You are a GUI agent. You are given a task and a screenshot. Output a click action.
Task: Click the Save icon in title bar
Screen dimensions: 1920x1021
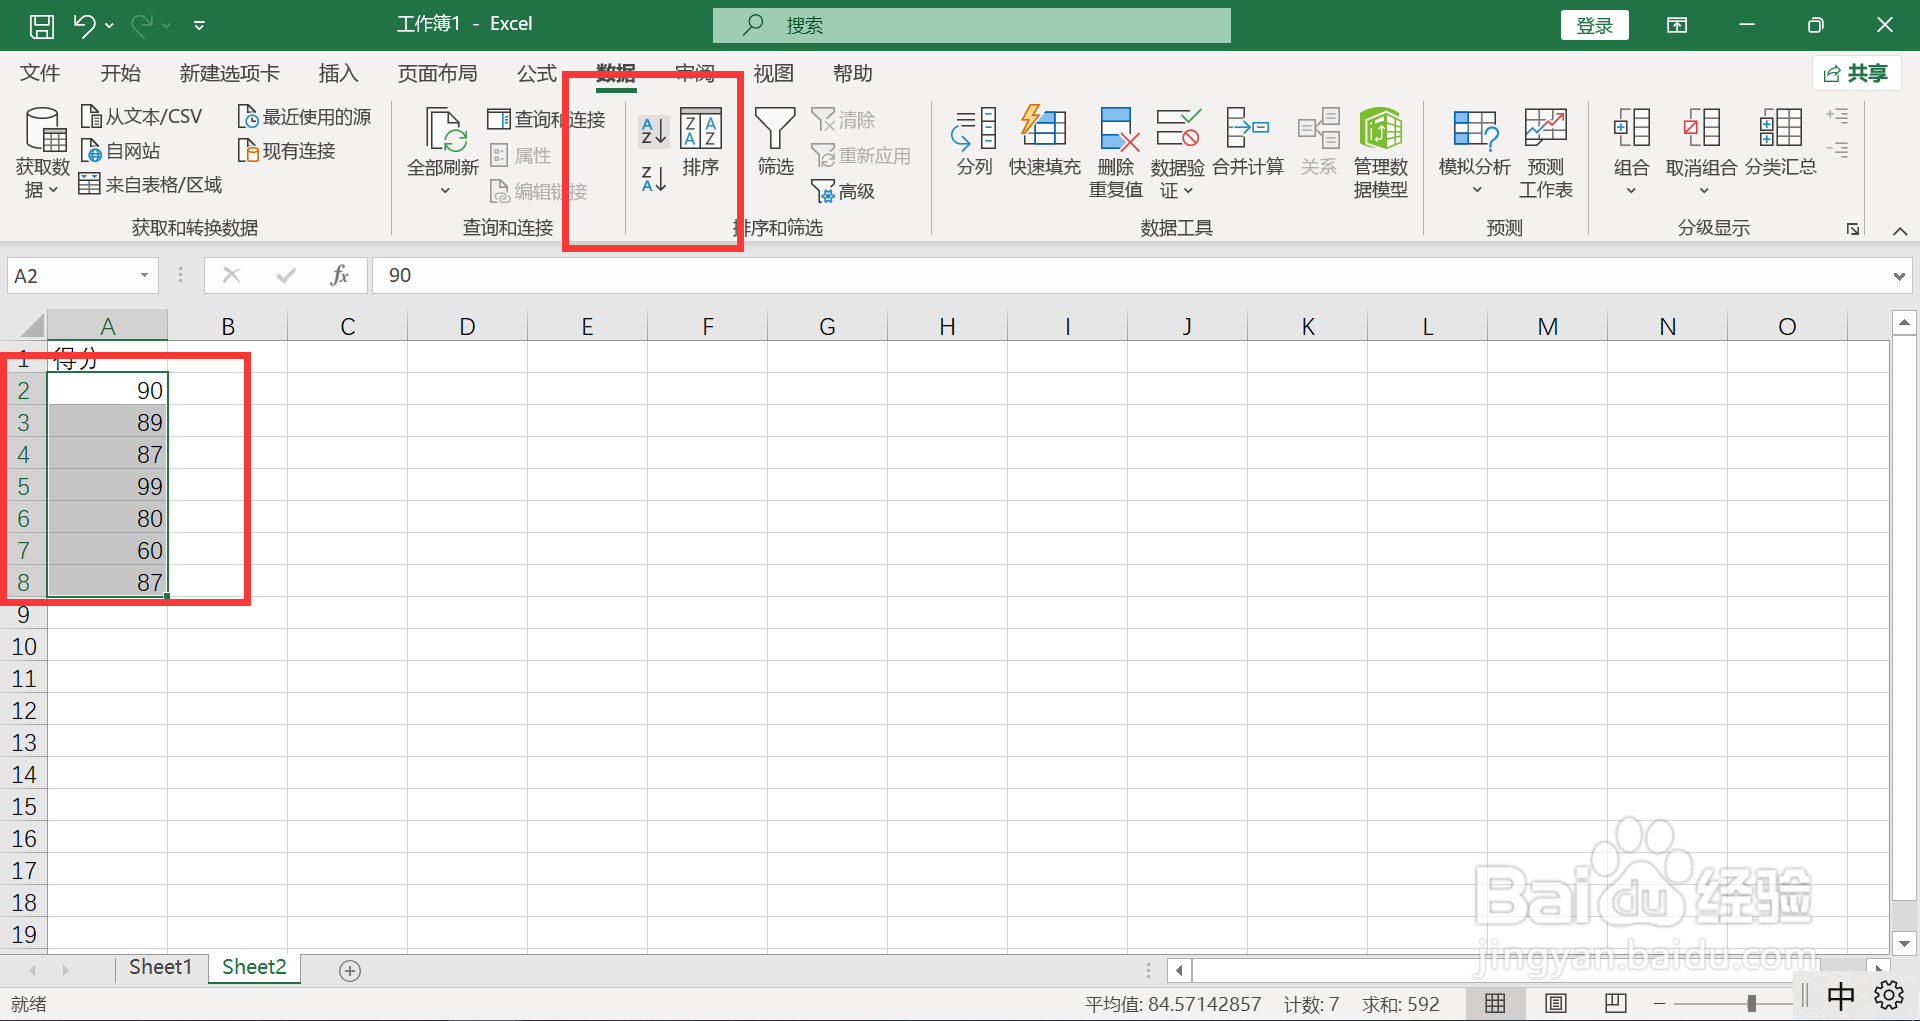42,26
